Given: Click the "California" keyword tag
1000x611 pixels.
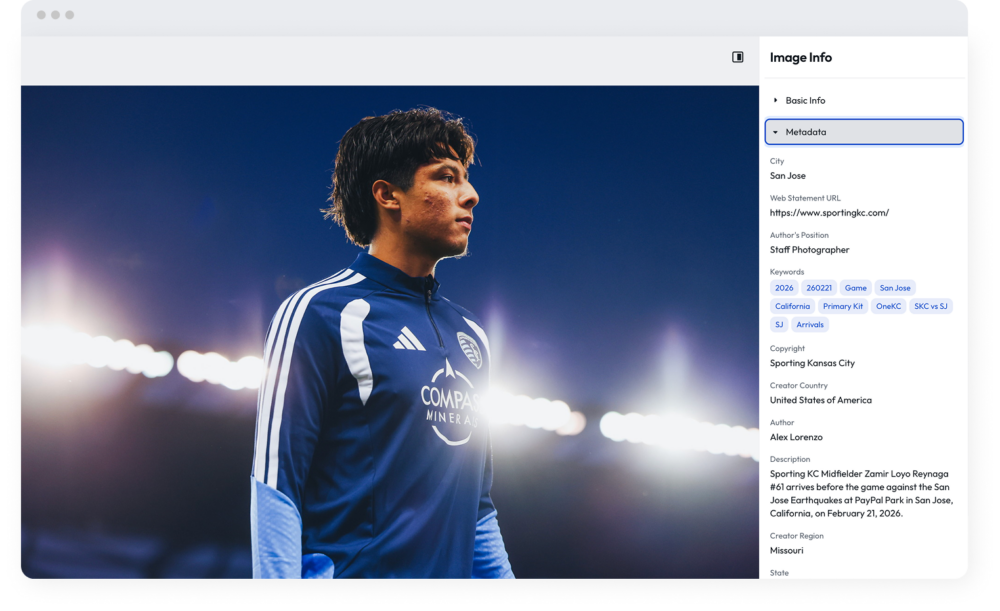Looking at the screenshot, I should click(x=792, y=306).
